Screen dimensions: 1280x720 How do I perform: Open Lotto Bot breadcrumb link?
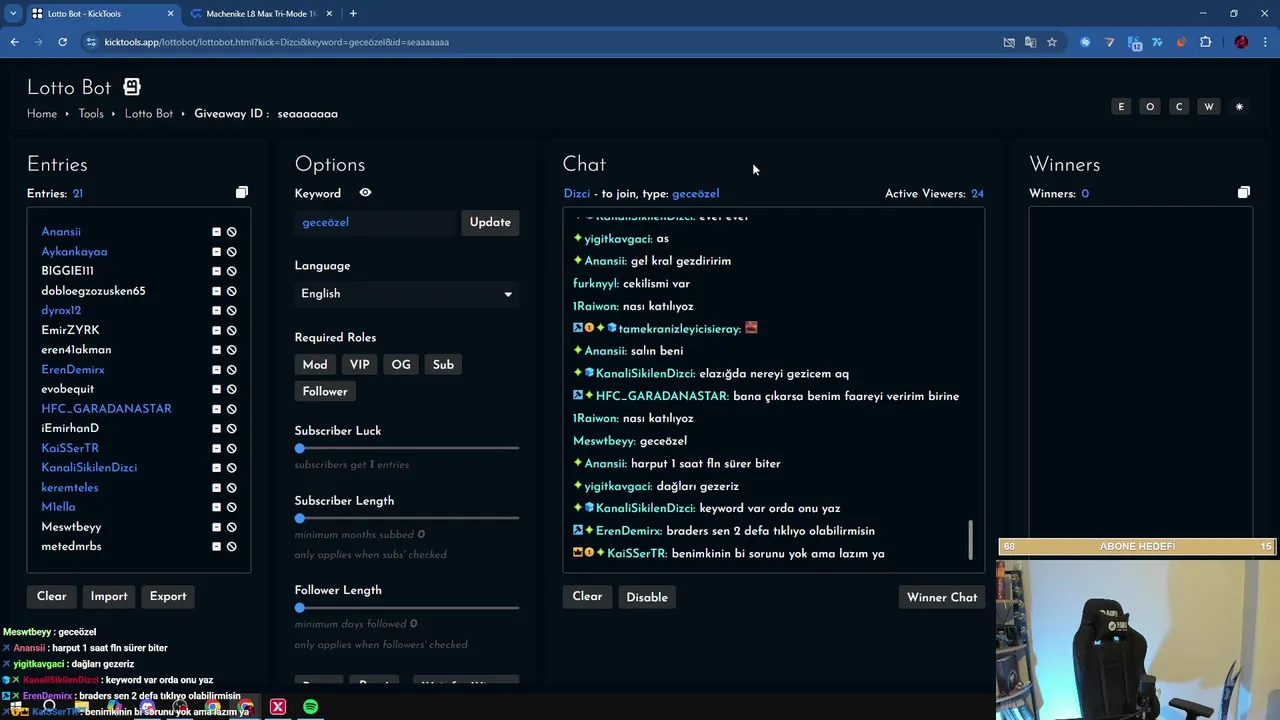click(x=149, y=114)
